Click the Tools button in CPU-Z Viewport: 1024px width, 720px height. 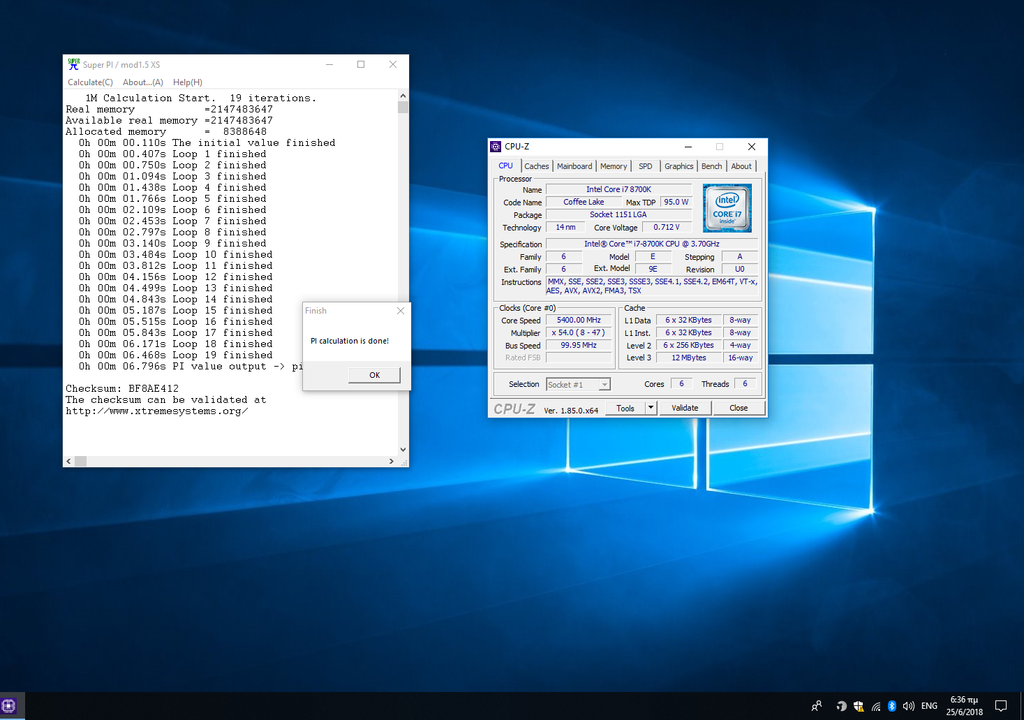pyautogui.click(x=625, y=408)
